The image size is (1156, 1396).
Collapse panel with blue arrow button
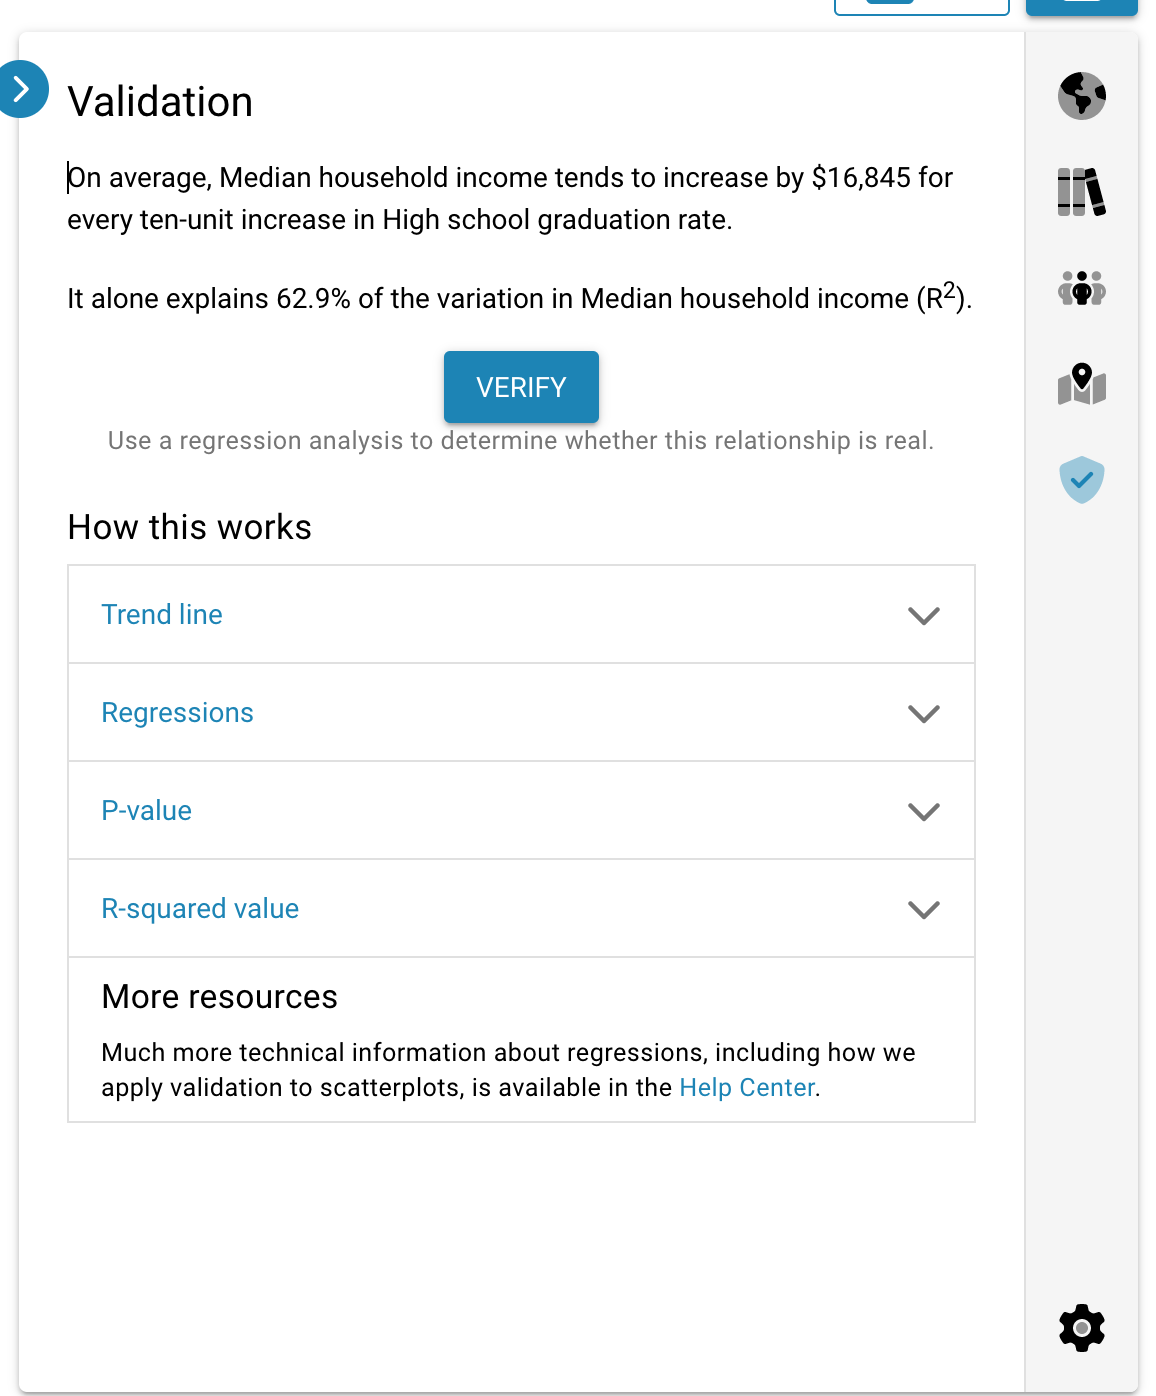[22, 89]
